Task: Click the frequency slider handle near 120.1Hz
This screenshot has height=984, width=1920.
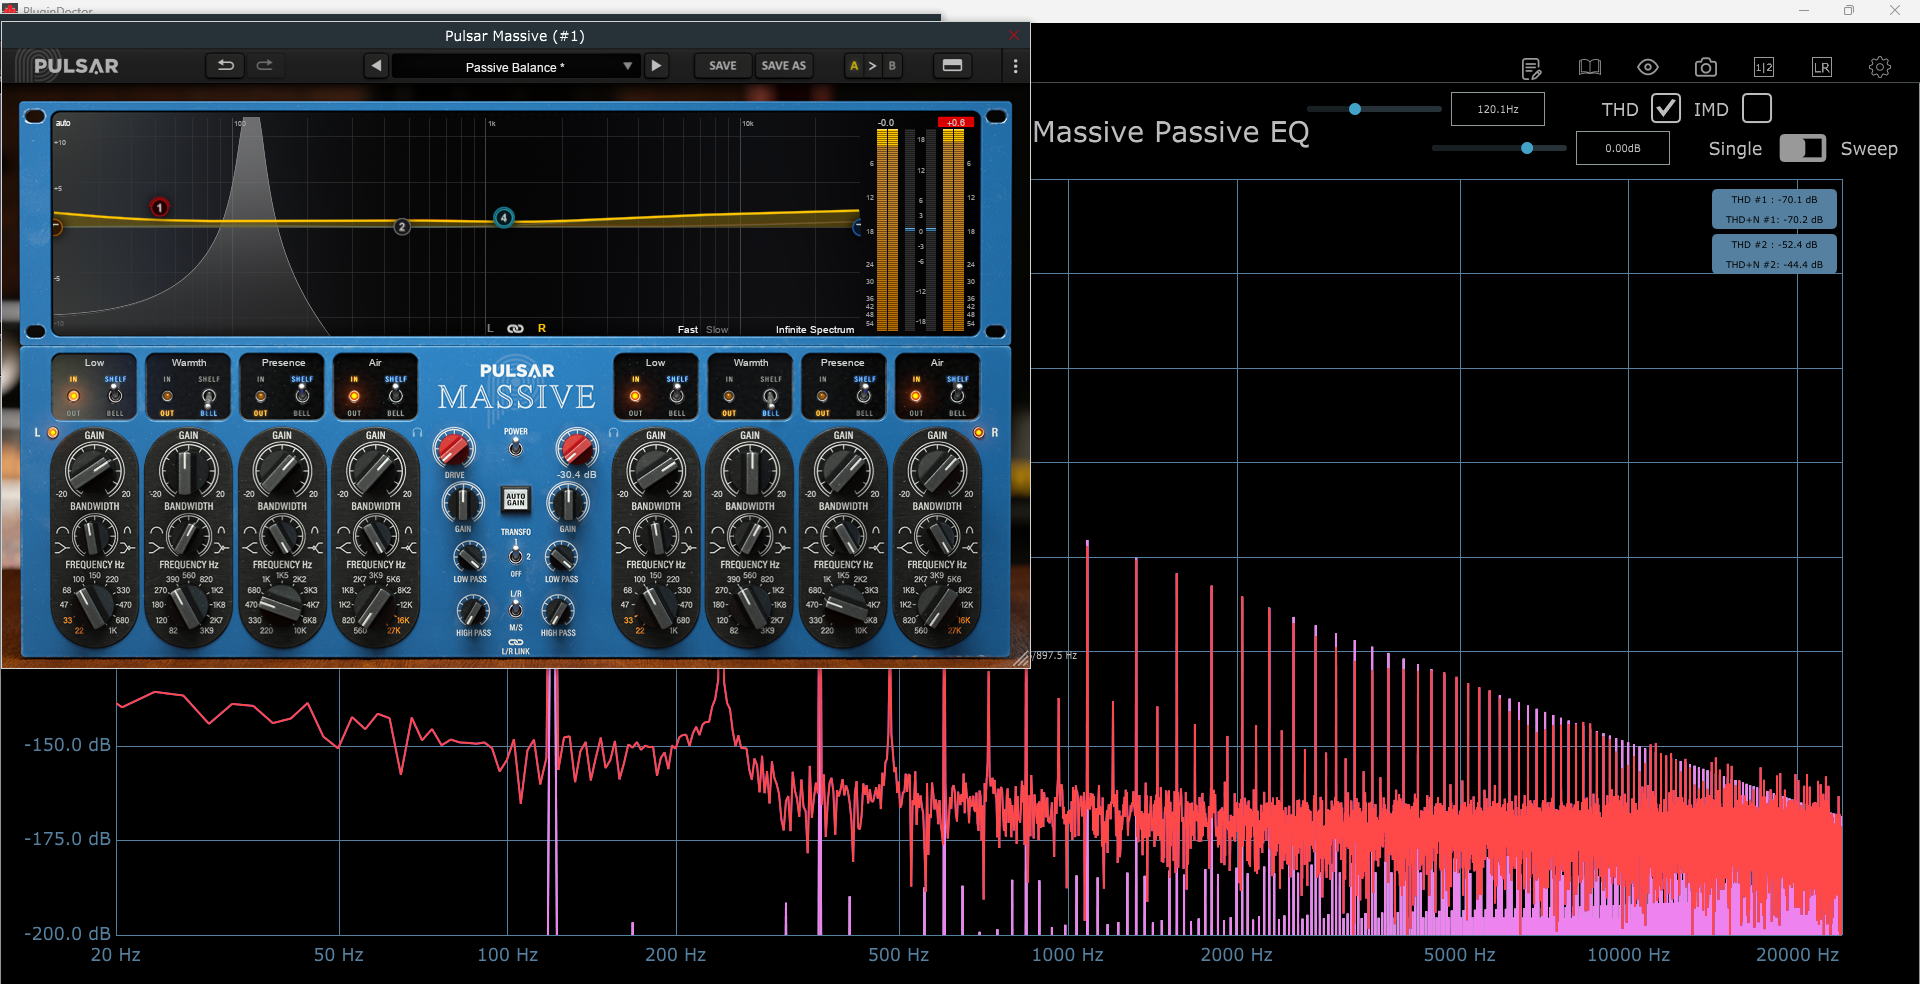Action: [x=1355, y=109]
